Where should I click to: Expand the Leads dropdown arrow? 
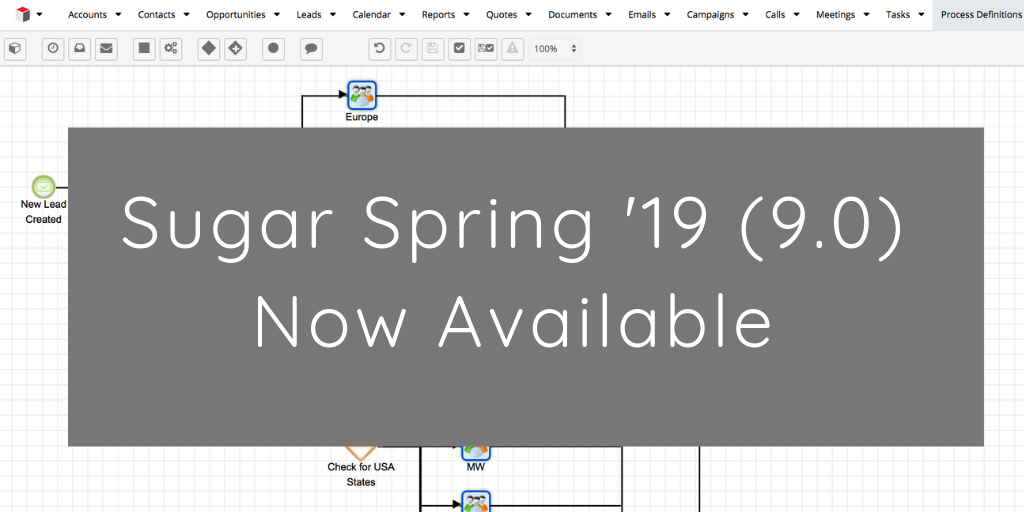tap(333, 14)
